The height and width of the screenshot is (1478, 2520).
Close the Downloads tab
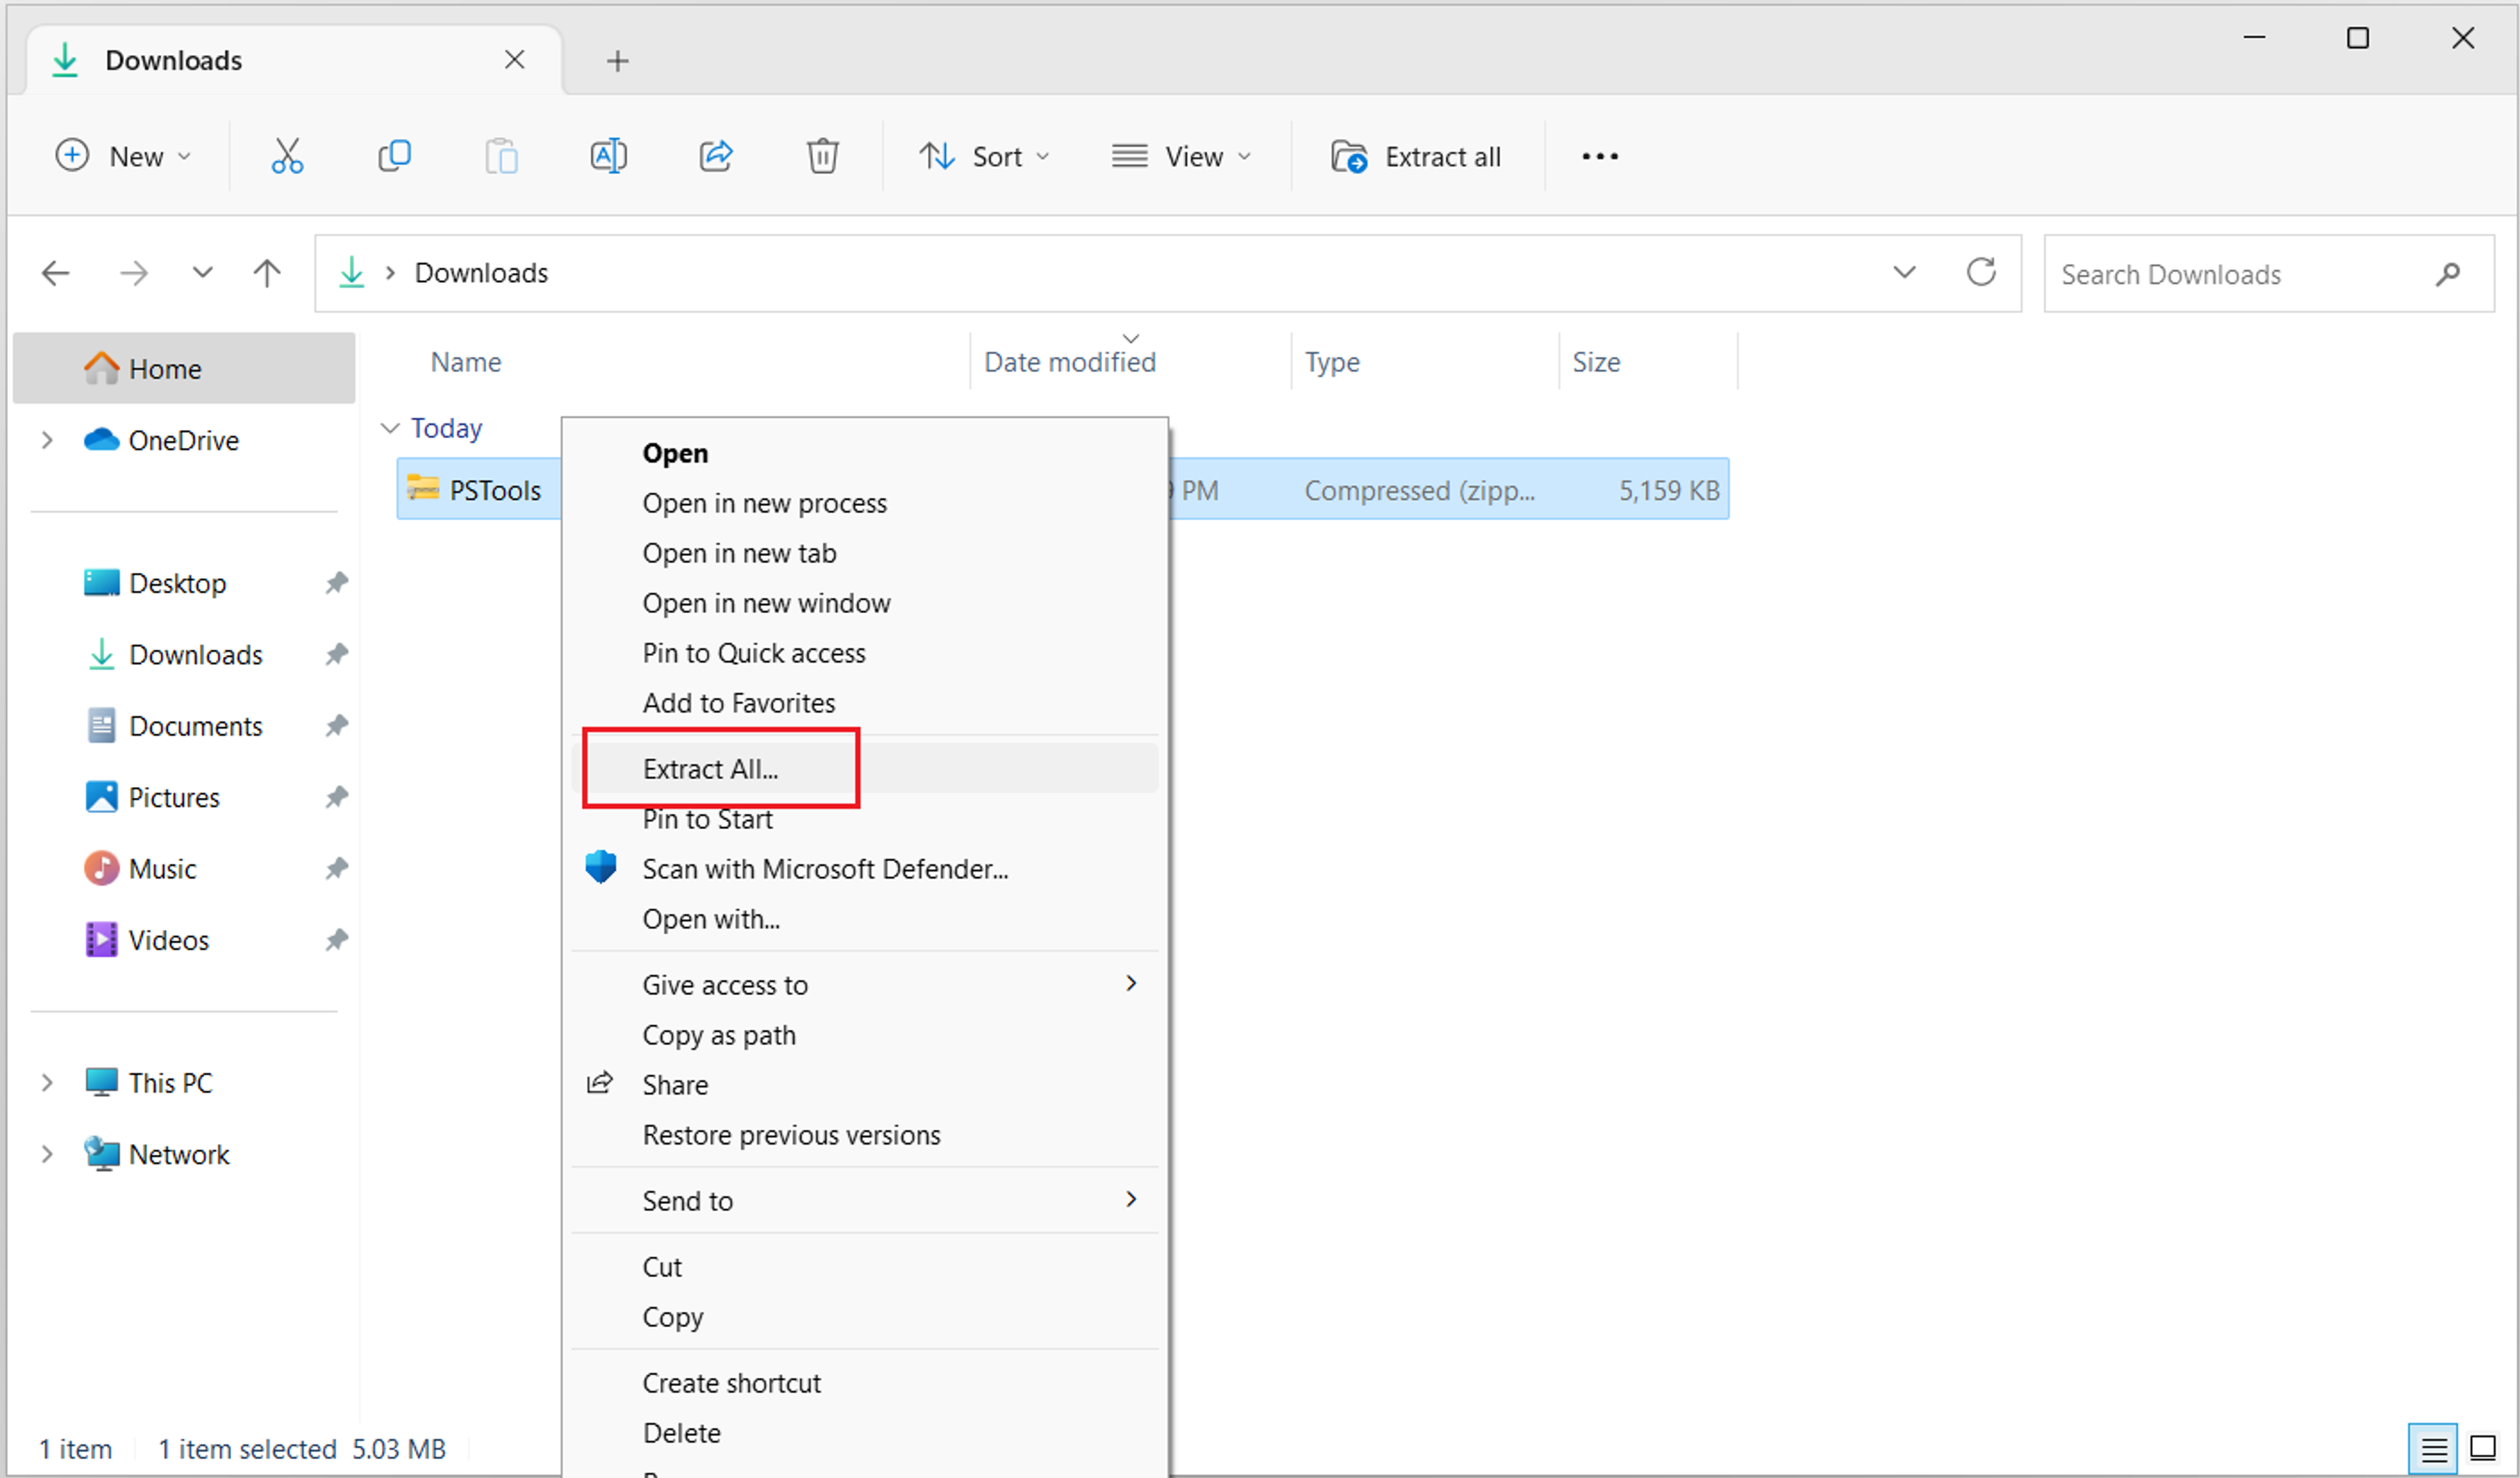point(514,60)
